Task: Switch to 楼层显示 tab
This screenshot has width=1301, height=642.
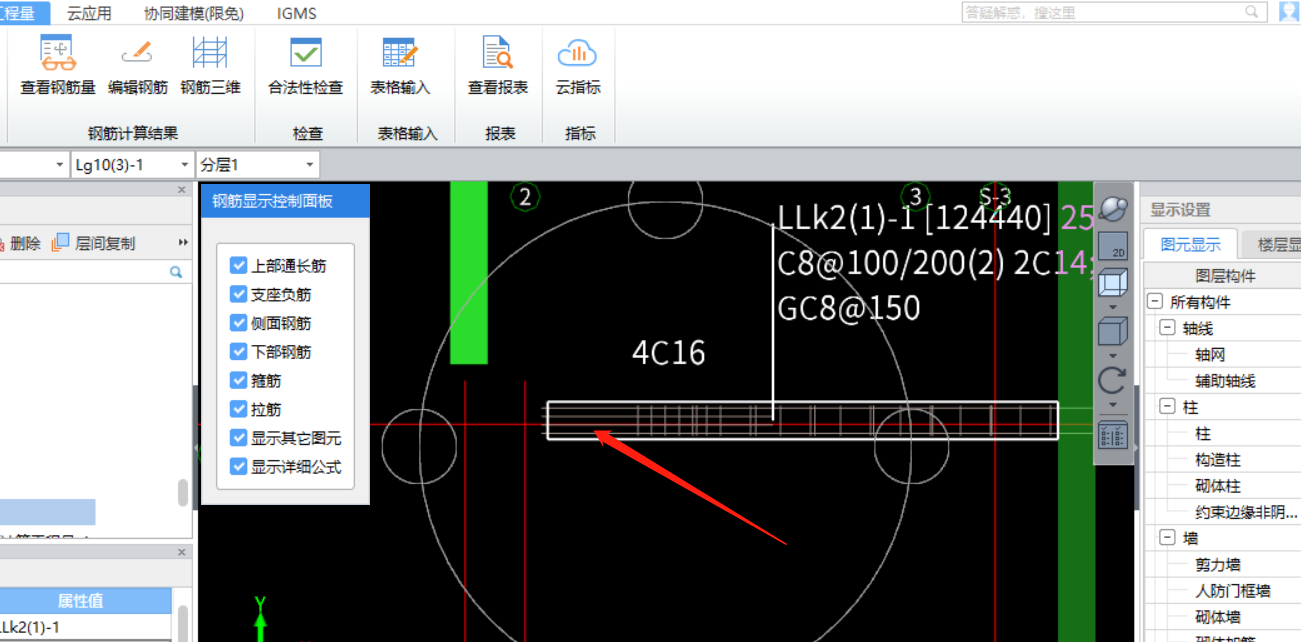Action: 1272,244
